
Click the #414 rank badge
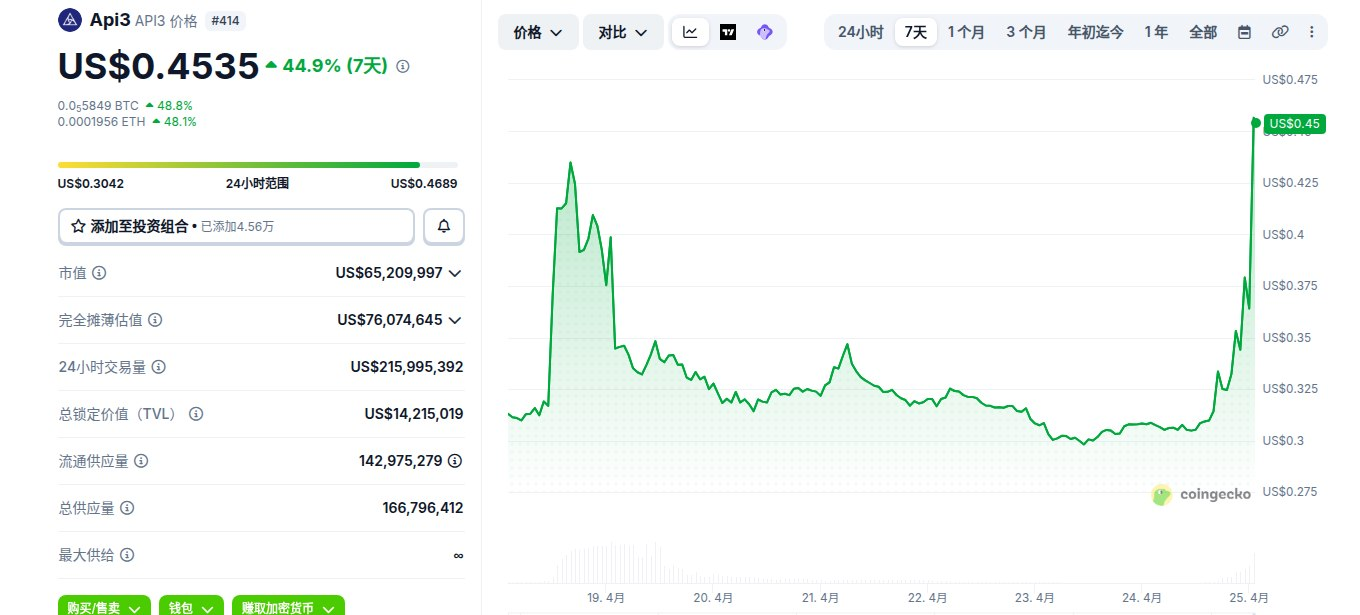point(226,20)
